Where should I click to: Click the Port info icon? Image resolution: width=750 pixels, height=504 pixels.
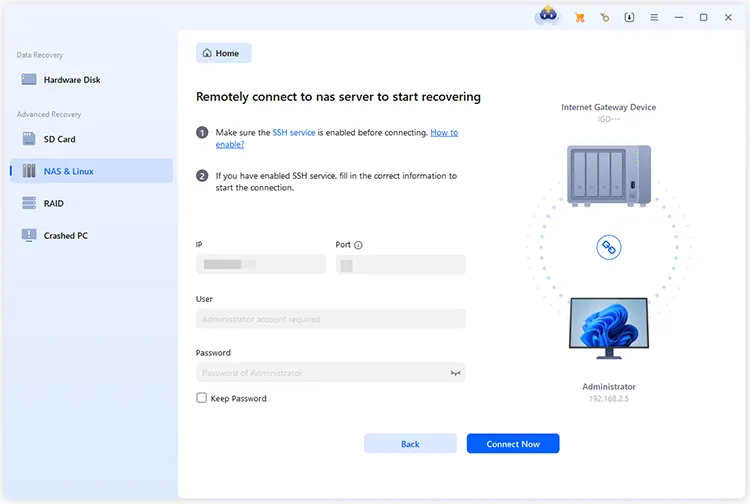(358, 245)
